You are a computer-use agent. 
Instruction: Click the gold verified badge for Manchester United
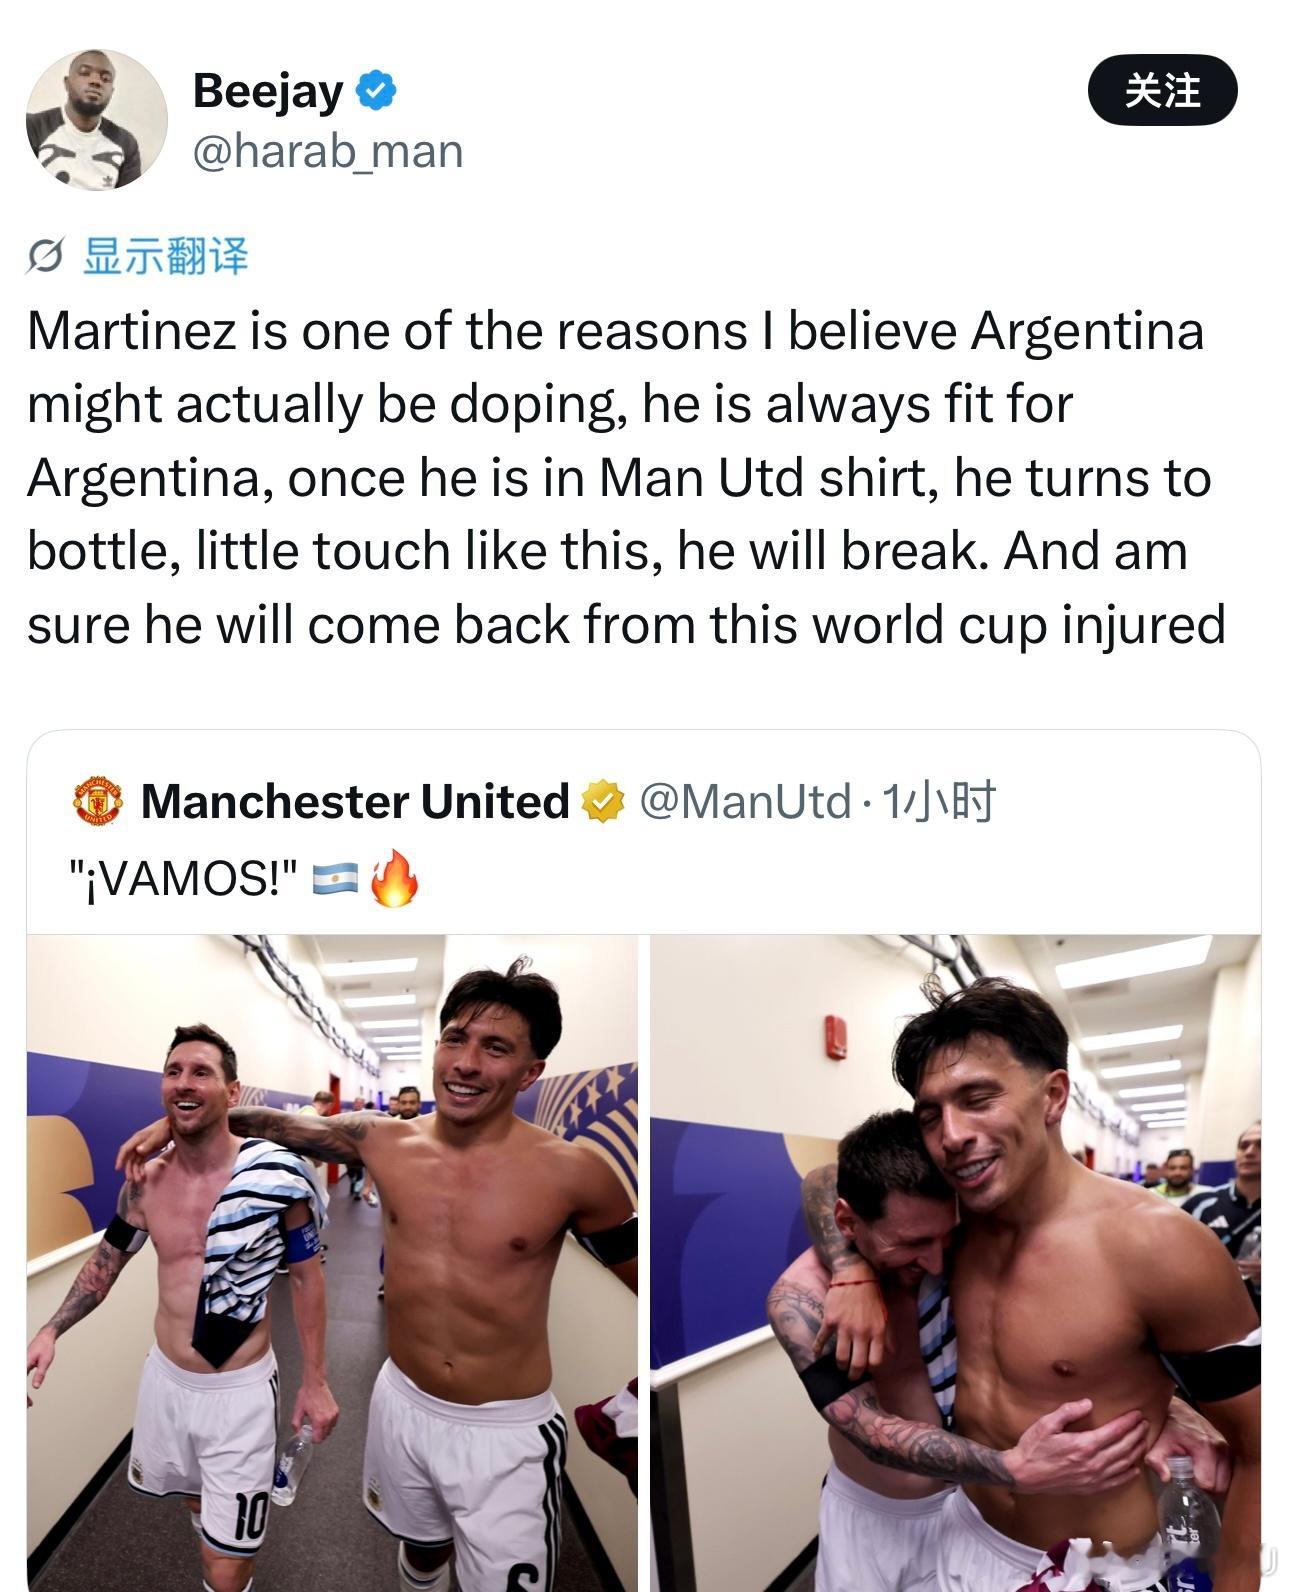[603, 802]
